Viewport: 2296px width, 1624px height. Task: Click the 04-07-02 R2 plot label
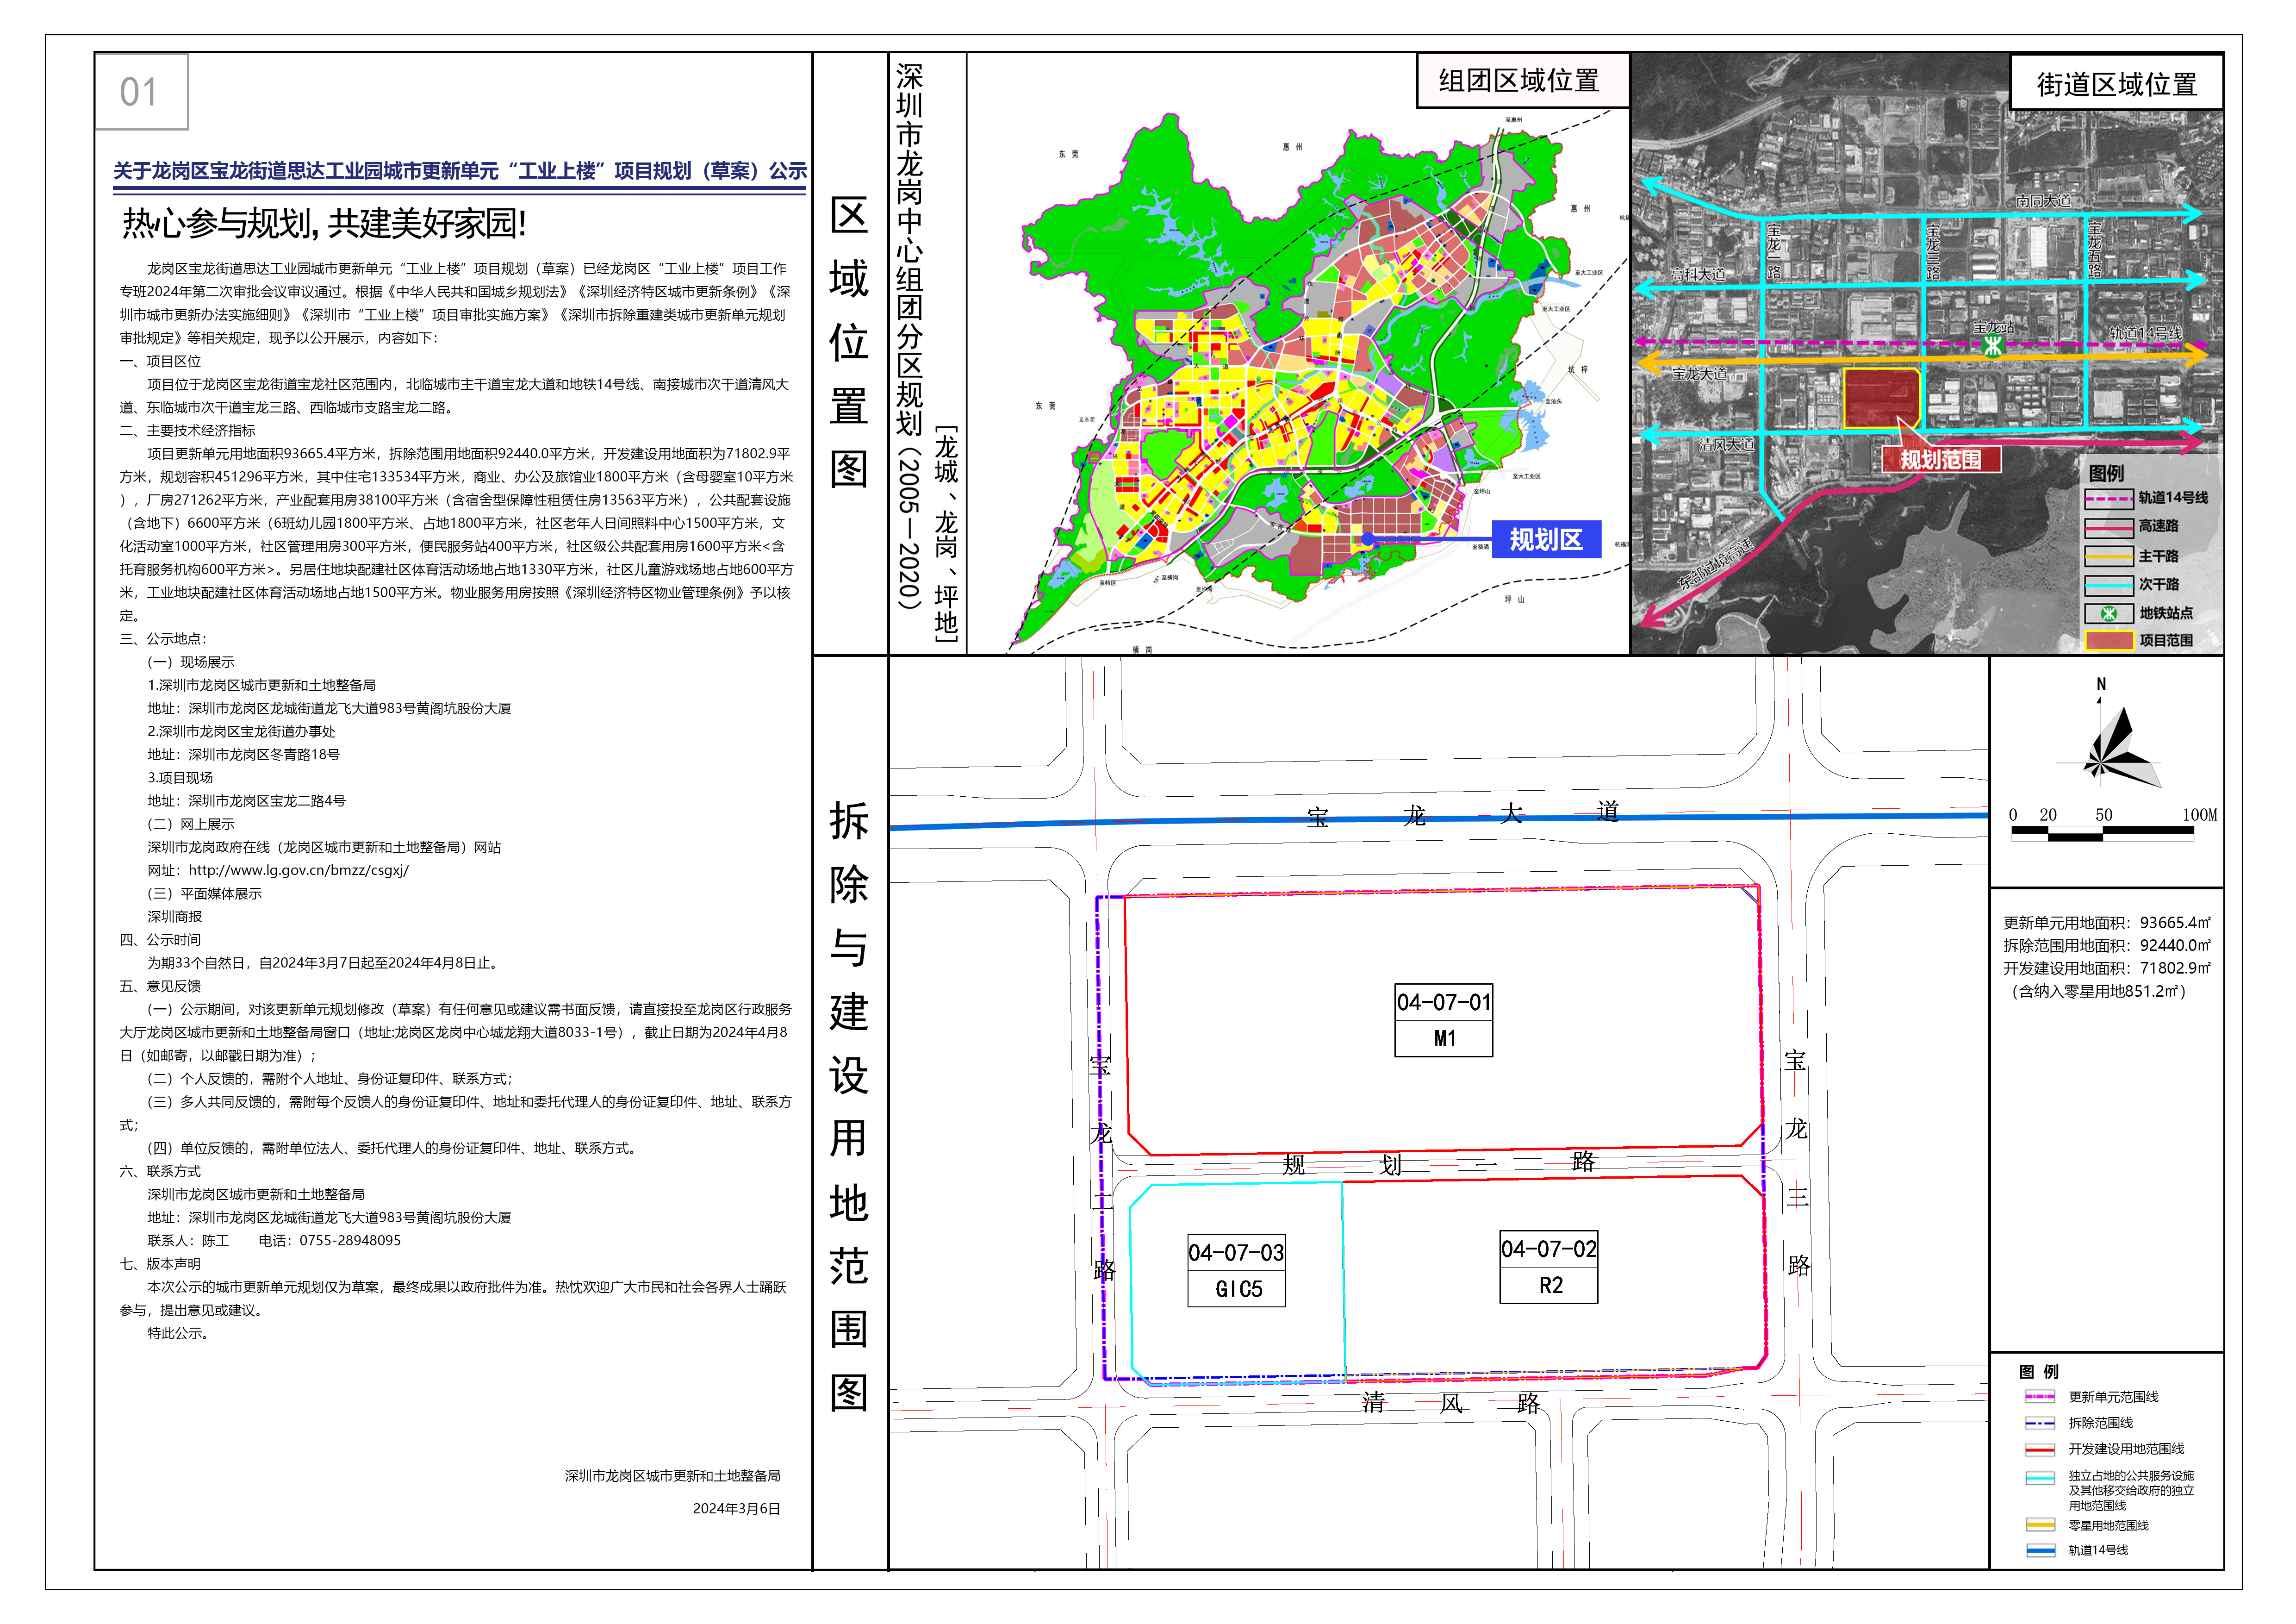coord(1549,1267)
